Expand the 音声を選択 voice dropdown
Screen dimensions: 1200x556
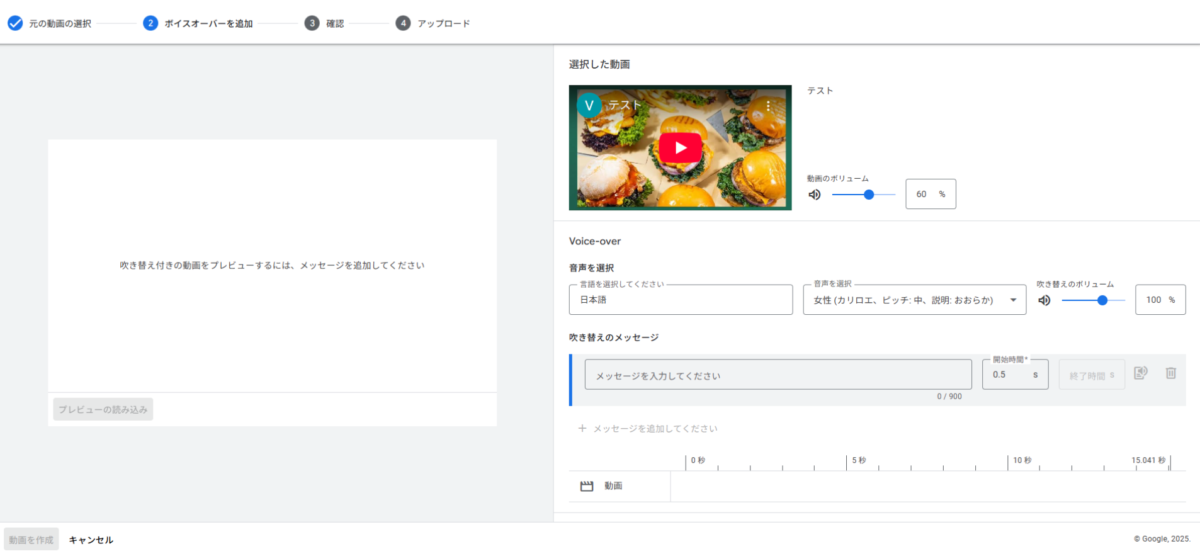point(1013,300)
